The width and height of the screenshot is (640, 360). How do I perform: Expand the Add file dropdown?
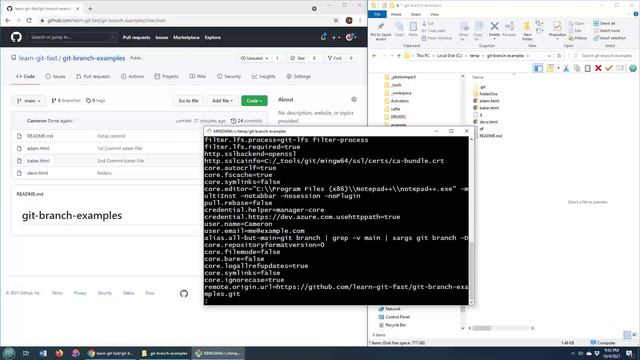pyautogui.click(x=222, y=100)
